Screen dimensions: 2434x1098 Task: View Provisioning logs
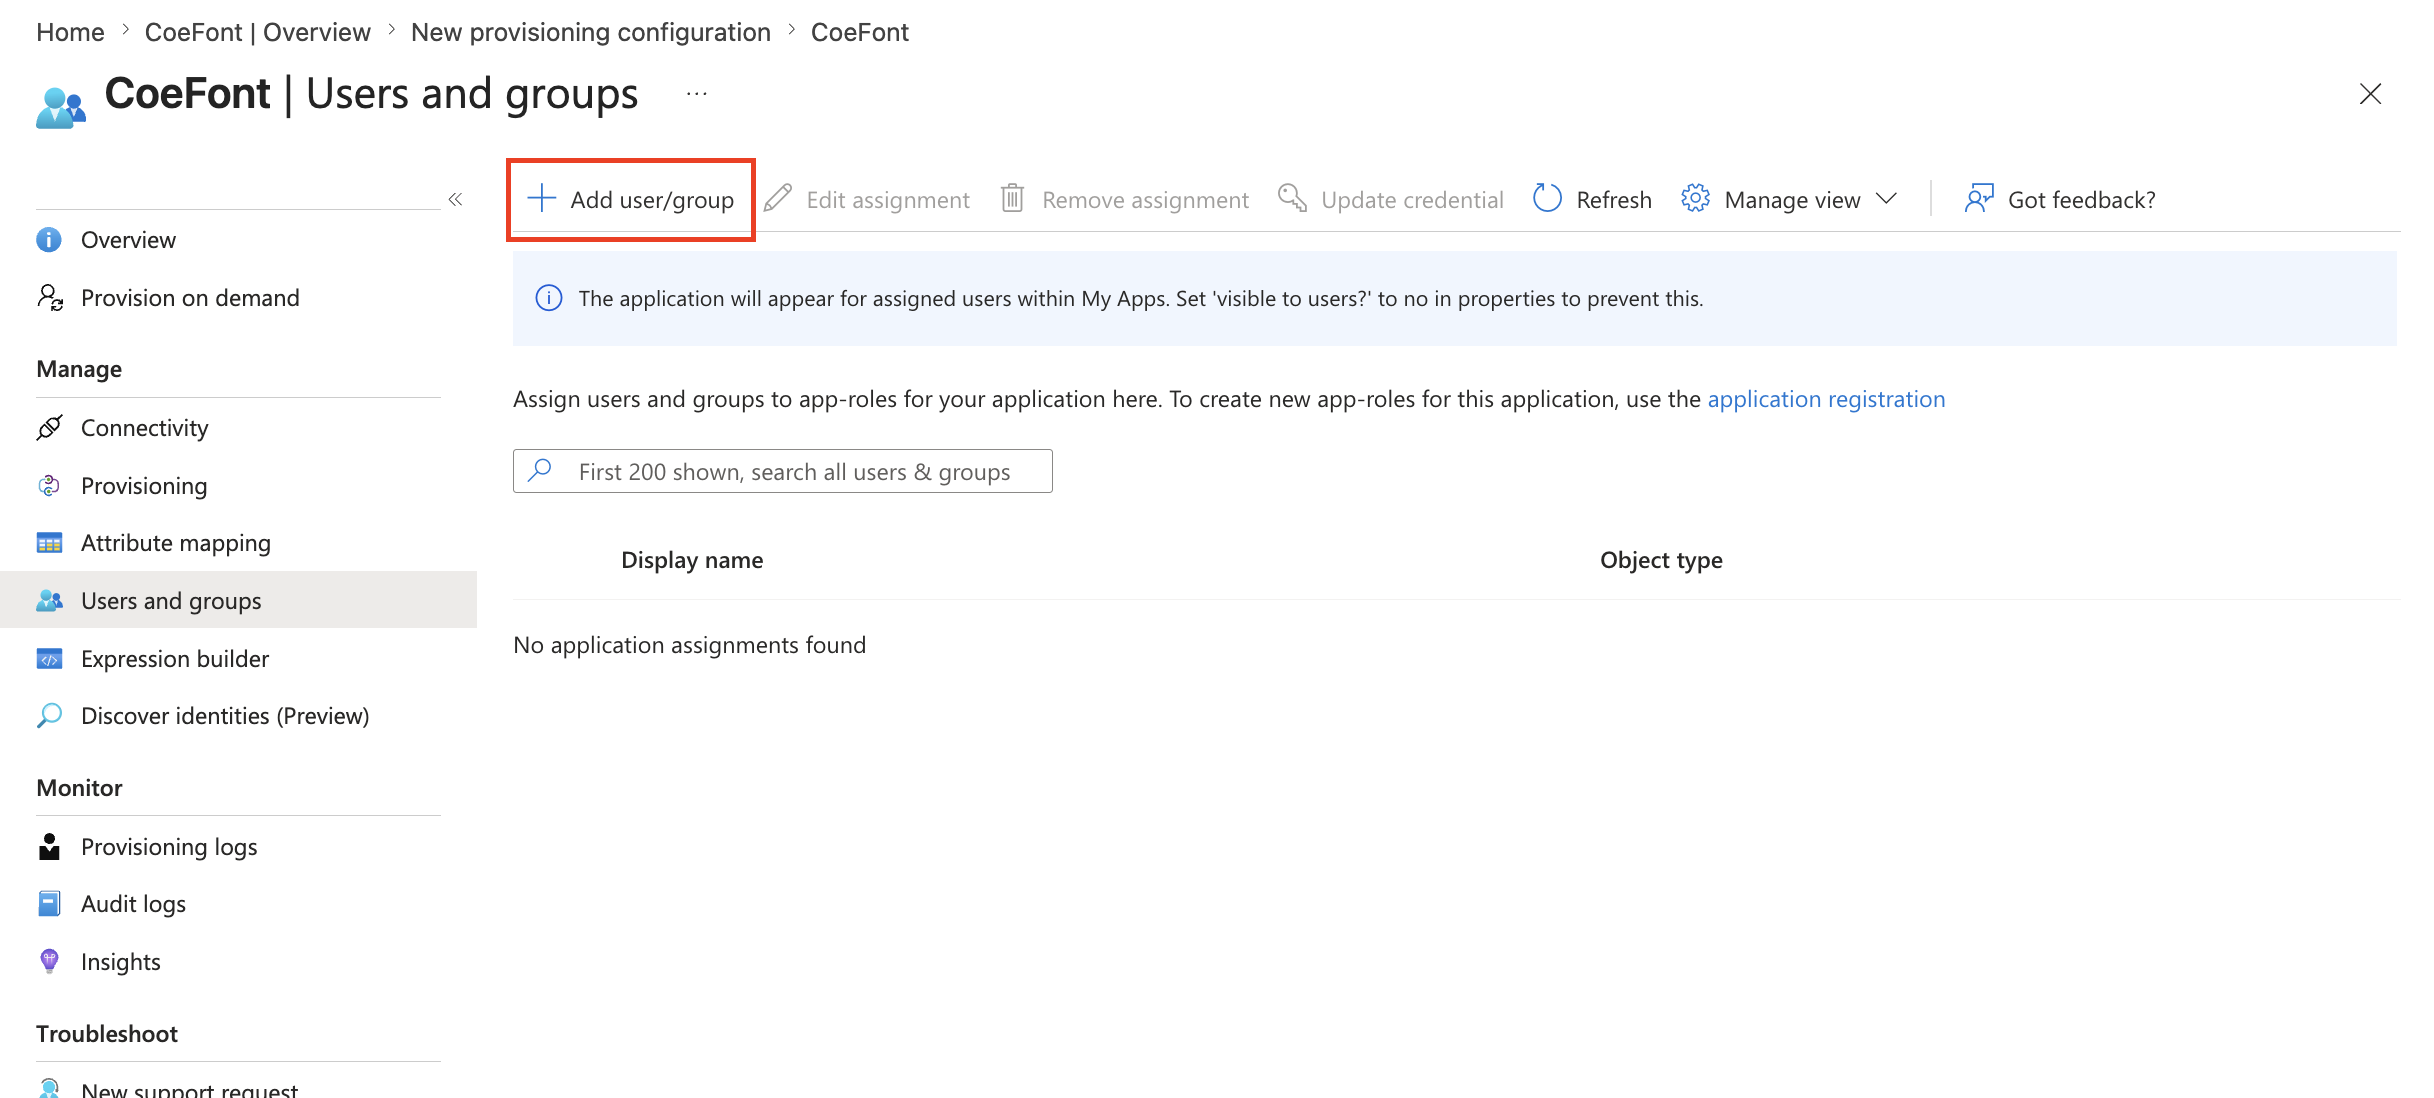[238, 846]
